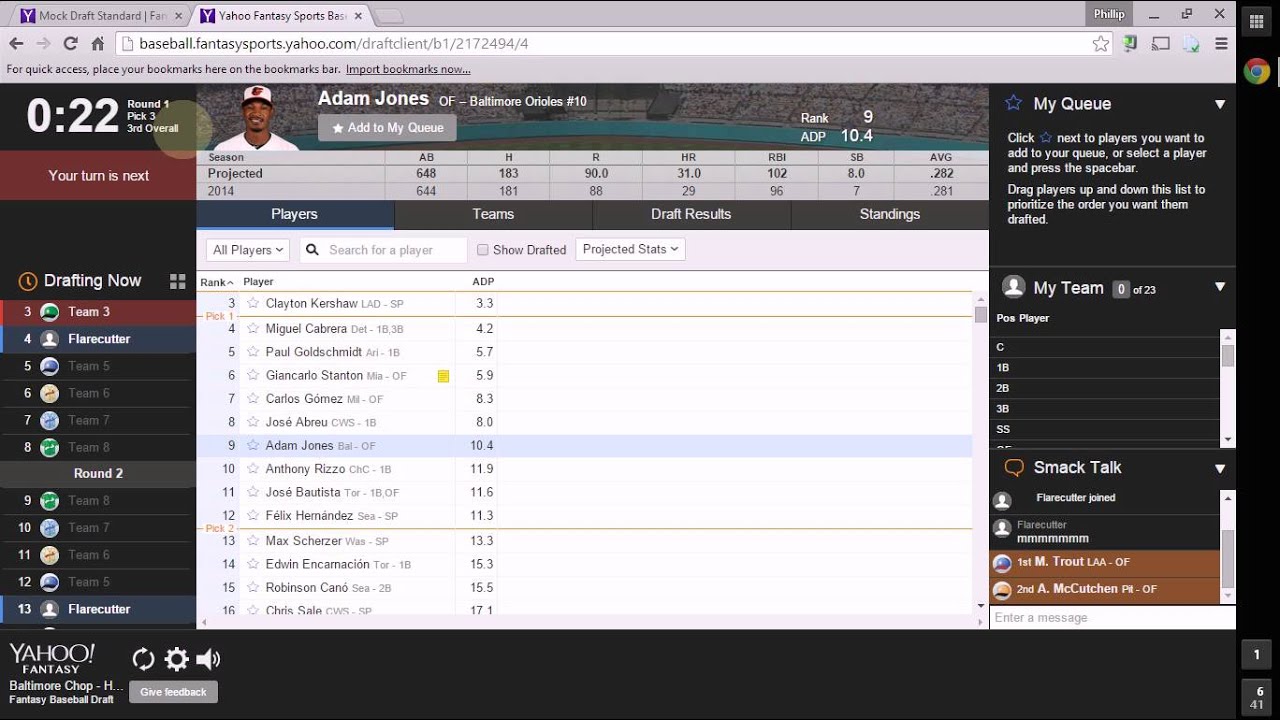Click the My Team roster scrollbar thumb
Image resolution: width=1280 pixels, height=720 pixels.
pyautogui.click(x=1228, y=355)
